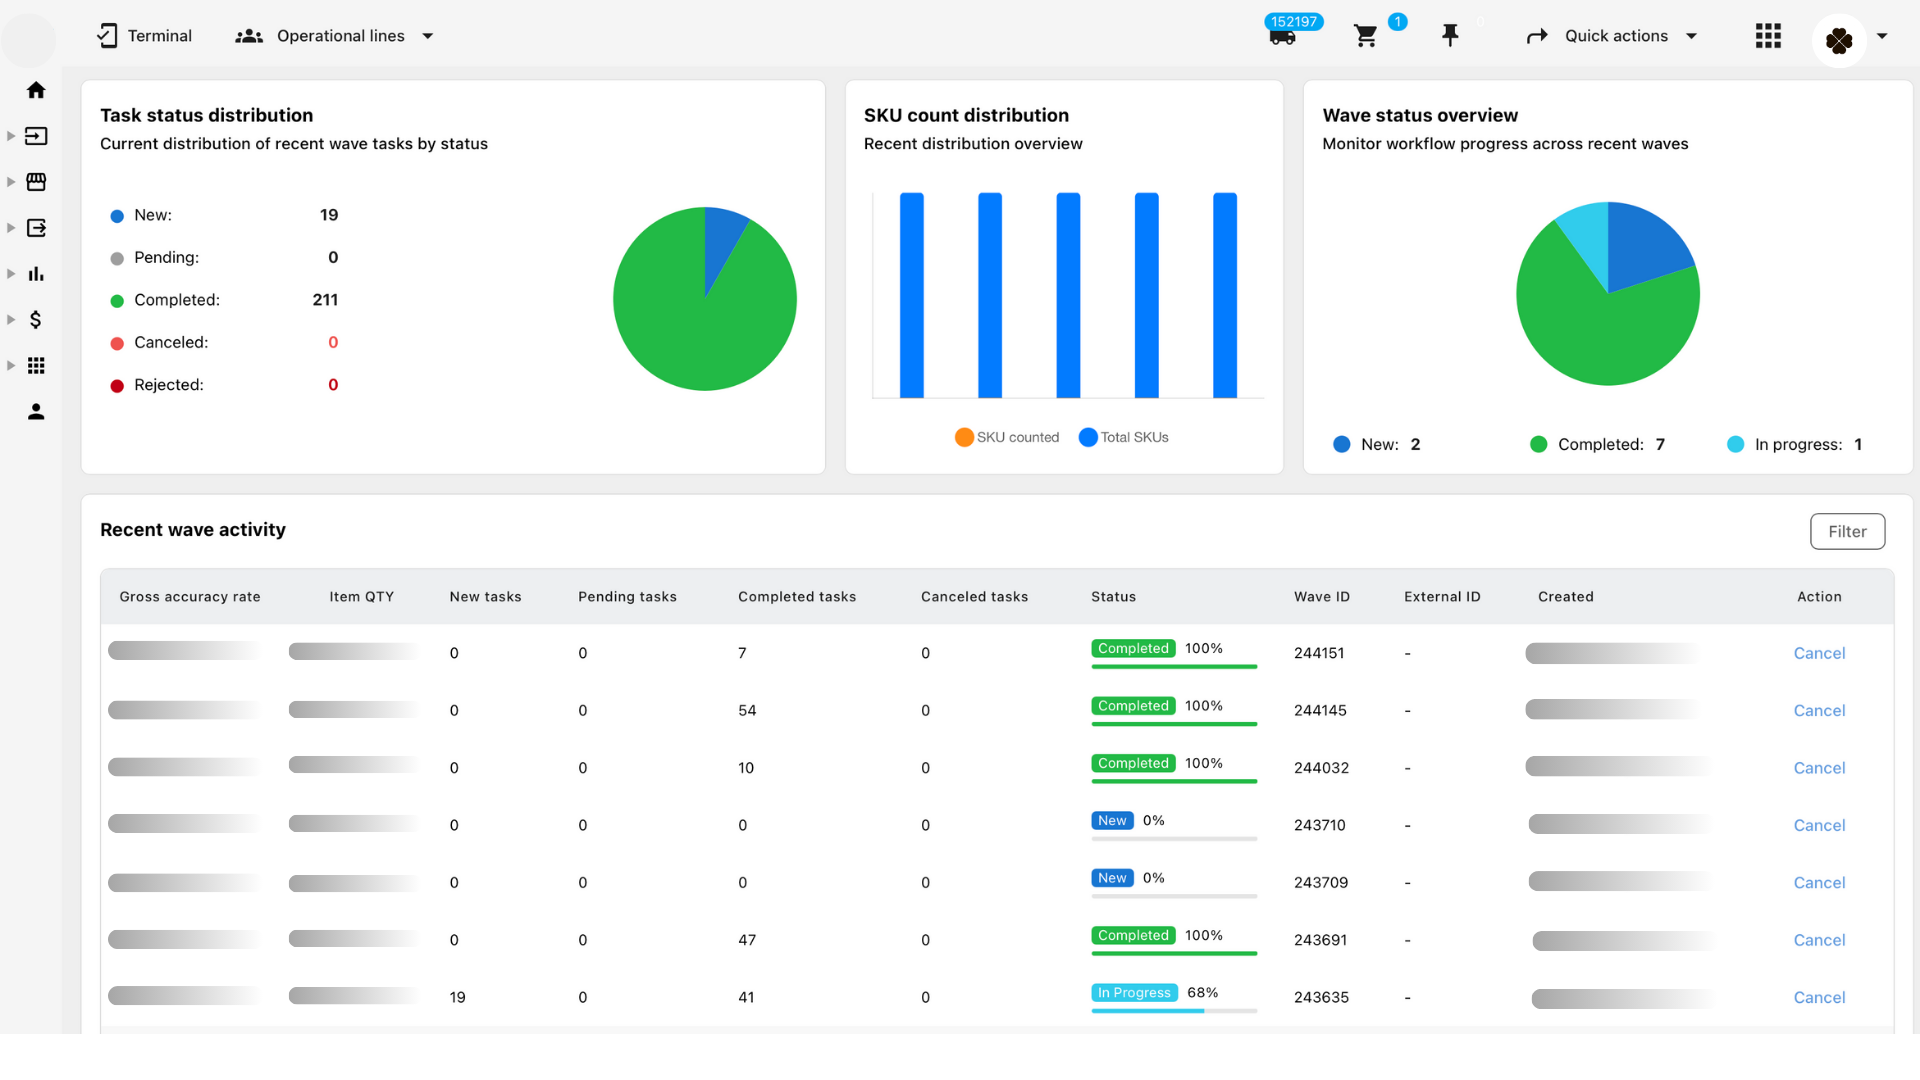Click the user profile icon in the sidebar
Viewport: 1920px width, 1080px height.
36,412
